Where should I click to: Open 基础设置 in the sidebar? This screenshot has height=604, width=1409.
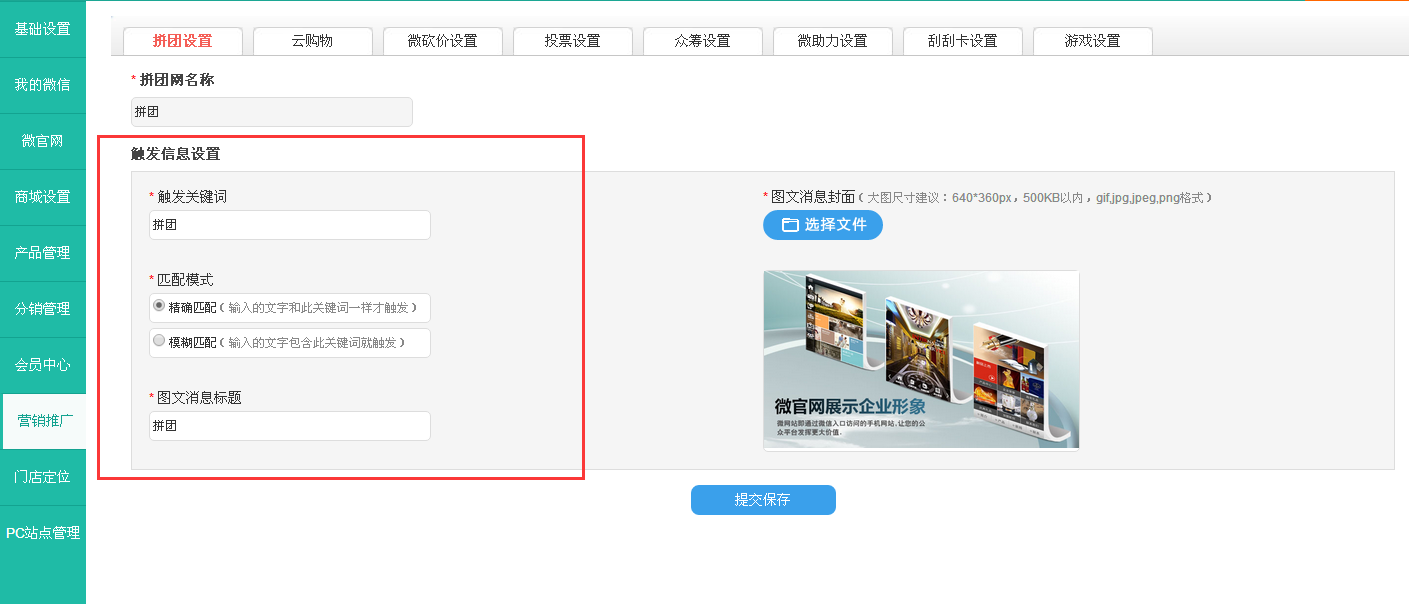[42, 29]
